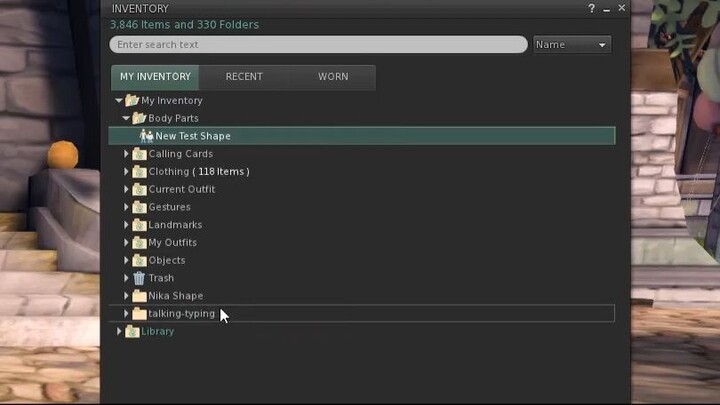The width and height of the screenshot is (720, 405).
Task: Switch to the Recent tab
Action: point(244,77)
